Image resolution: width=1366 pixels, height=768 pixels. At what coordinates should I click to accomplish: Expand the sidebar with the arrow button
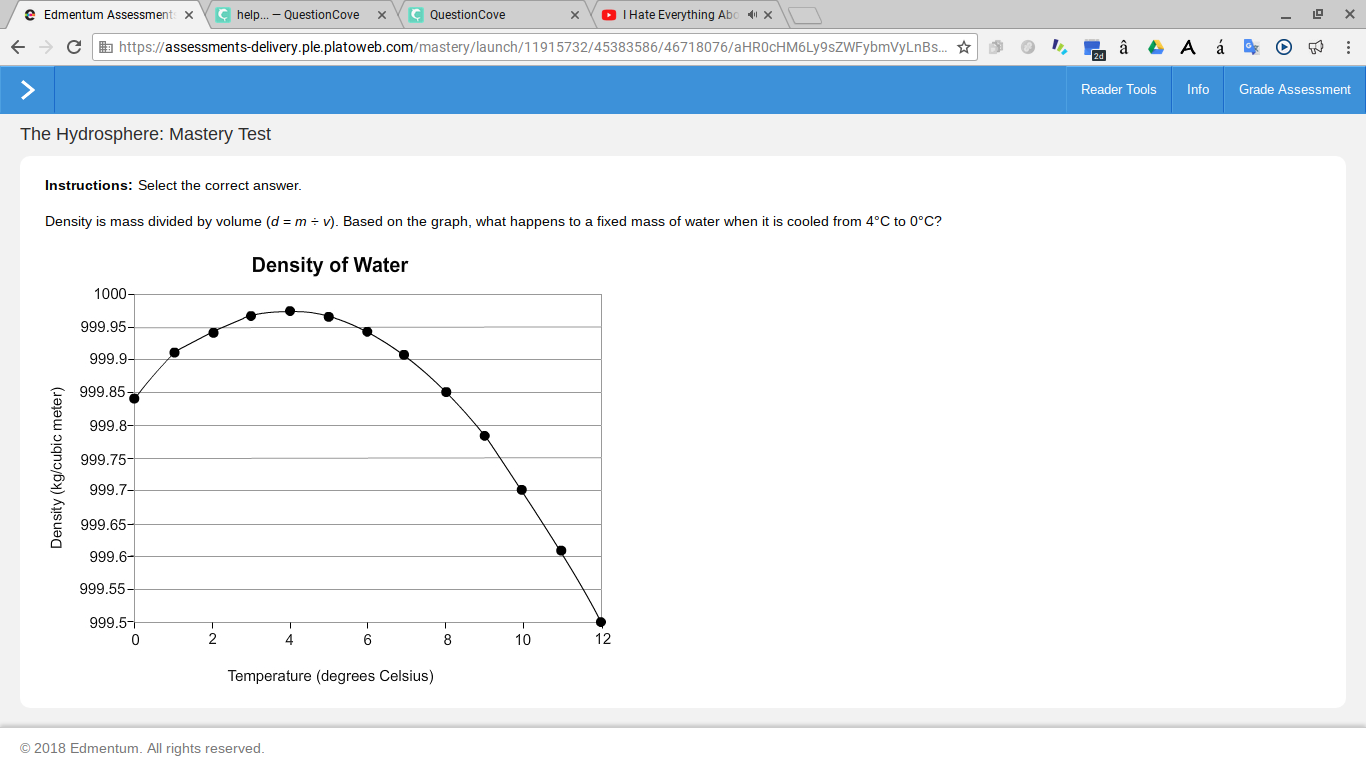(x=27, y=90)
